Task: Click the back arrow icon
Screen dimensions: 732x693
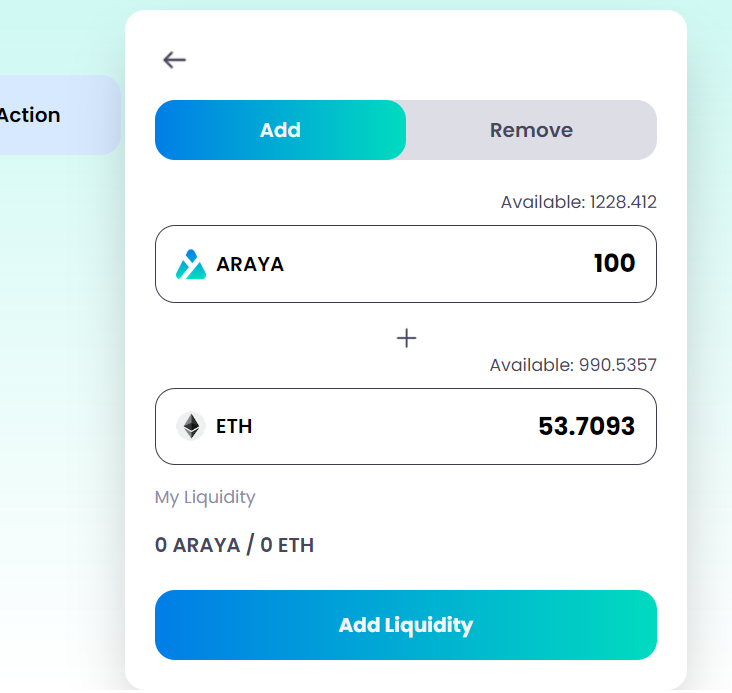Action: coord(175,60)
